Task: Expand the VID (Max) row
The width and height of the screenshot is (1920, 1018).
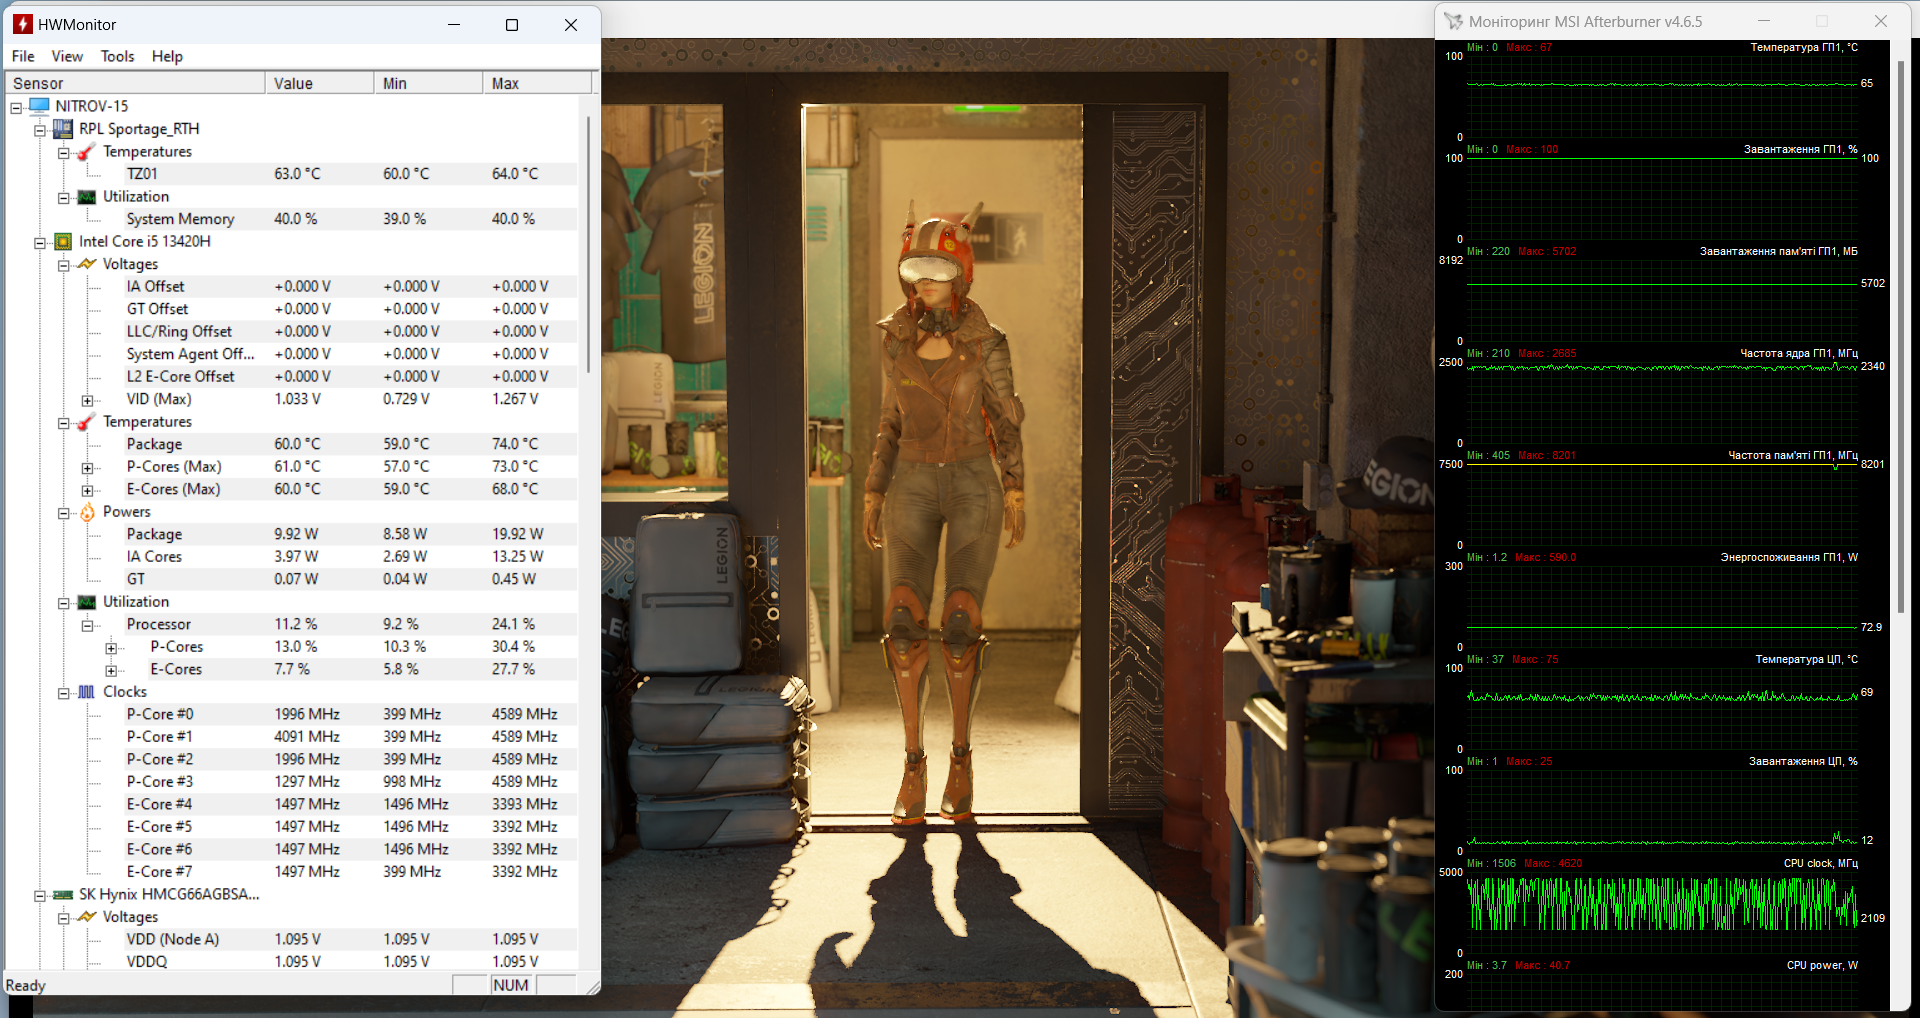Action: (88, 400)
